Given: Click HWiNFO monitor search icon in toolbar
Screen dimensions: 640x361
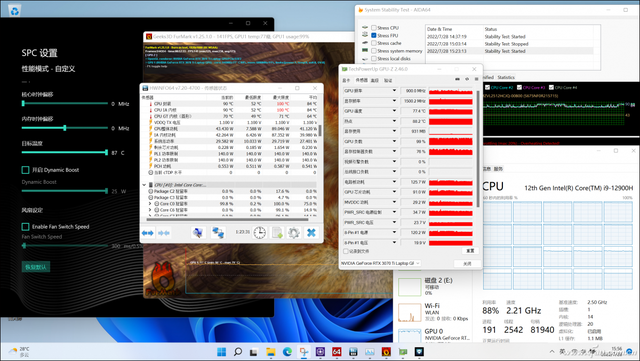Looking at the screenshot, I should [198, 233].
